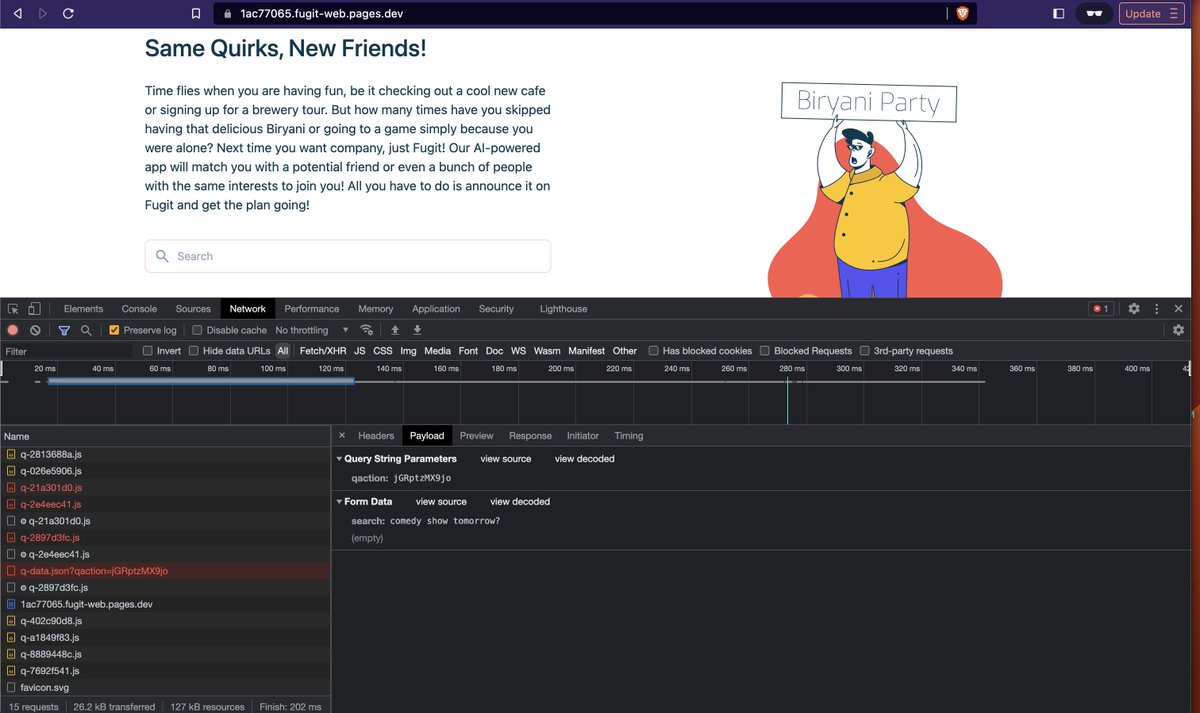The height and width of the screenshot is (713, 1200).
Task: Open the Security tab
Action: tap(496, 309)
